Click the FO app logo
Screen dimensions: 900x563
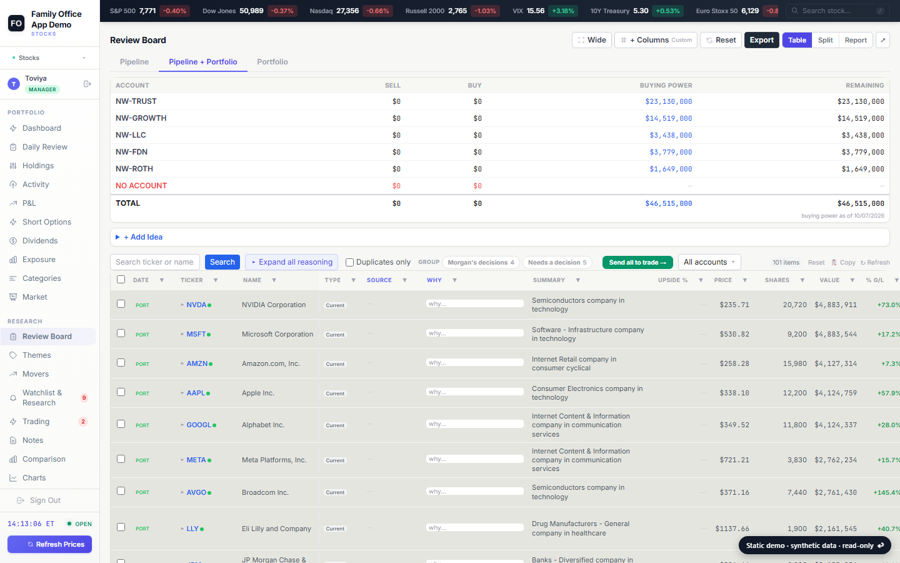[16, 23]
